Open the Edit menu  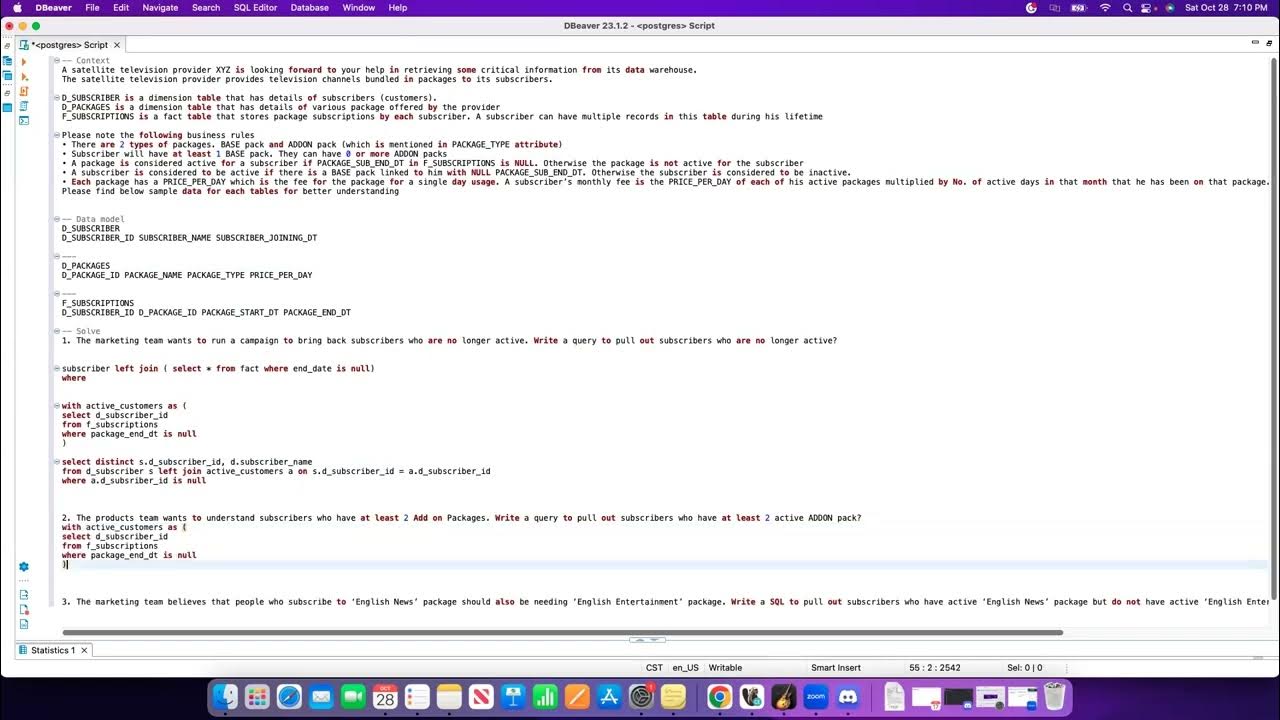[121, 7]
